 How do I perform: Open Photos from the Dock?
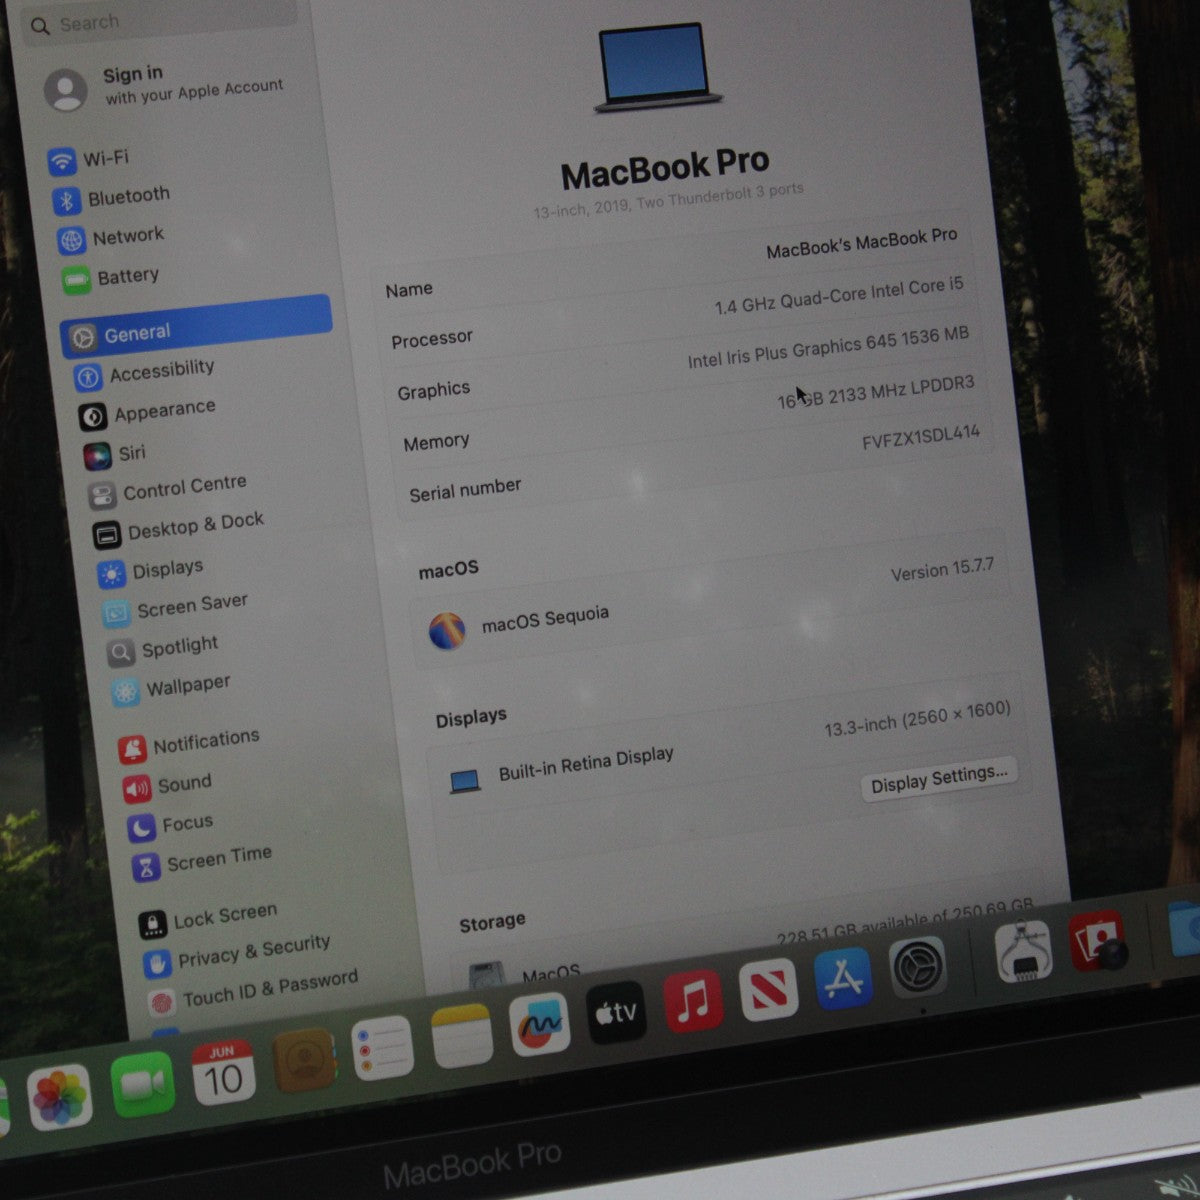point(59,1097)
